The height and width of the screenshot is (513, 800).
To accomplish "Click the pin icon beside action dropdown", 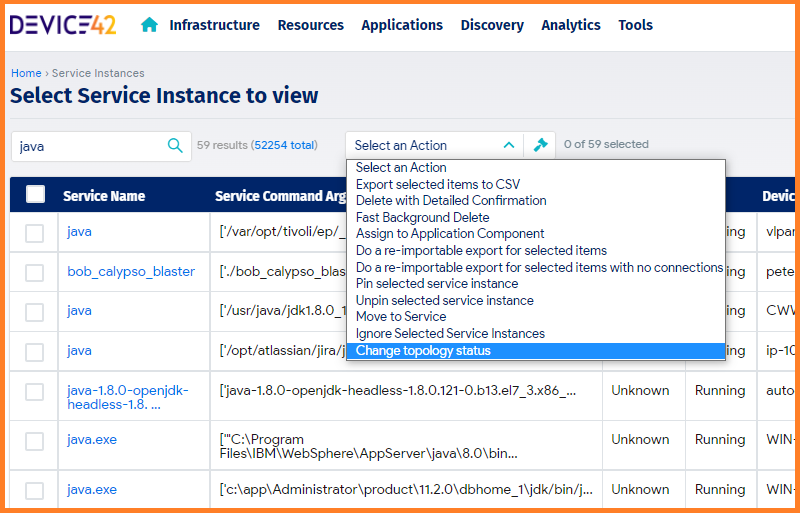I will coord(541,145).
